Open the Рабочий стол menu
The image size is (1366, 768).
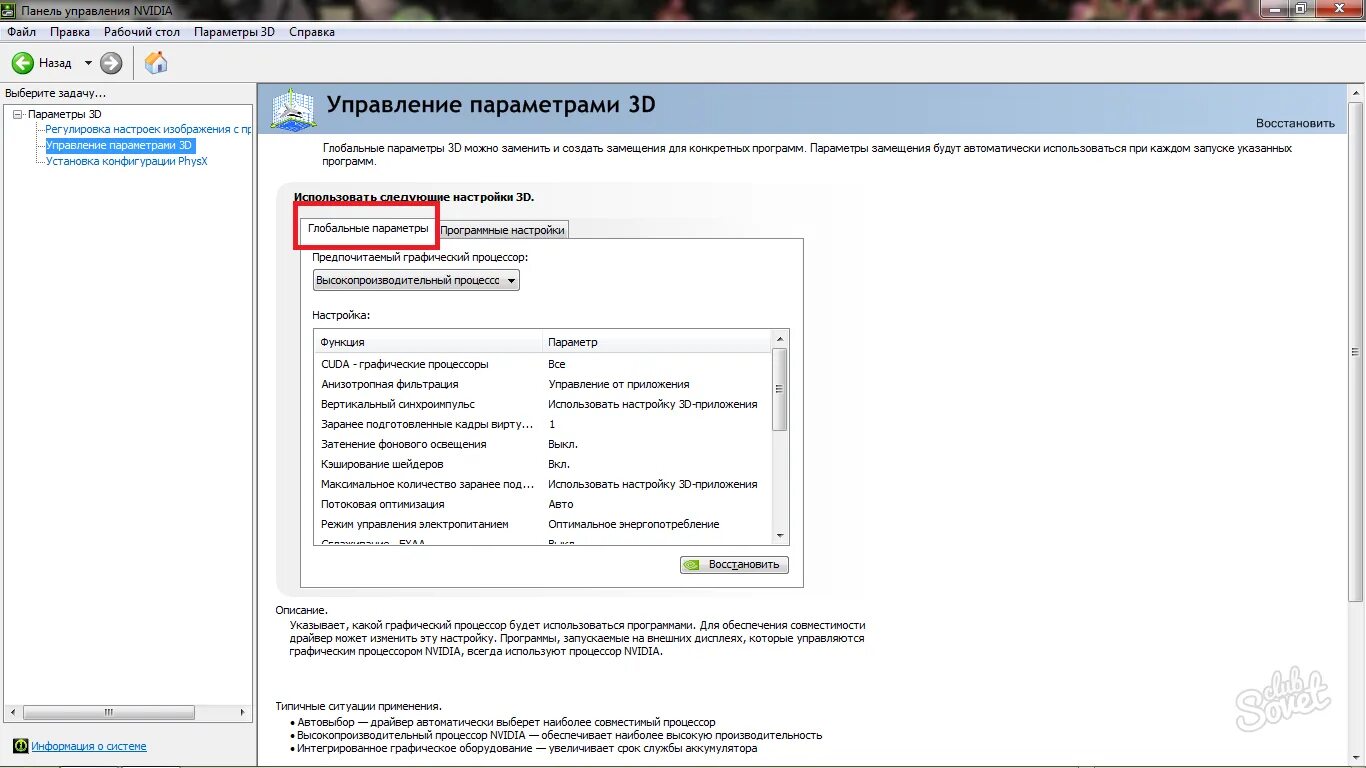tap(142, 32)
